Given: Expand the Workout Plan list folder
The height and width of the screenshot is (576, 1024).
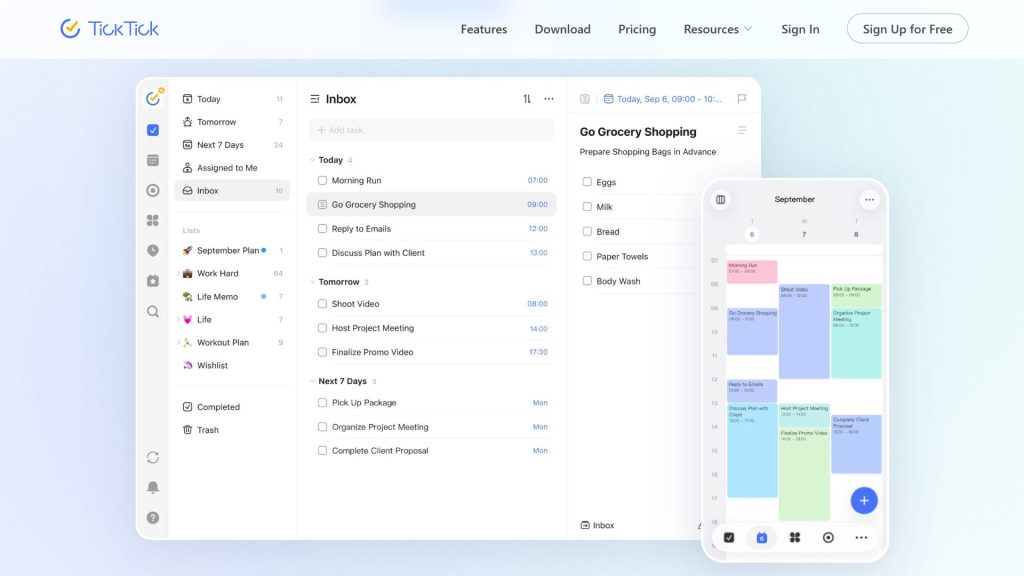Looking at the screenshot, I should 178,342.
